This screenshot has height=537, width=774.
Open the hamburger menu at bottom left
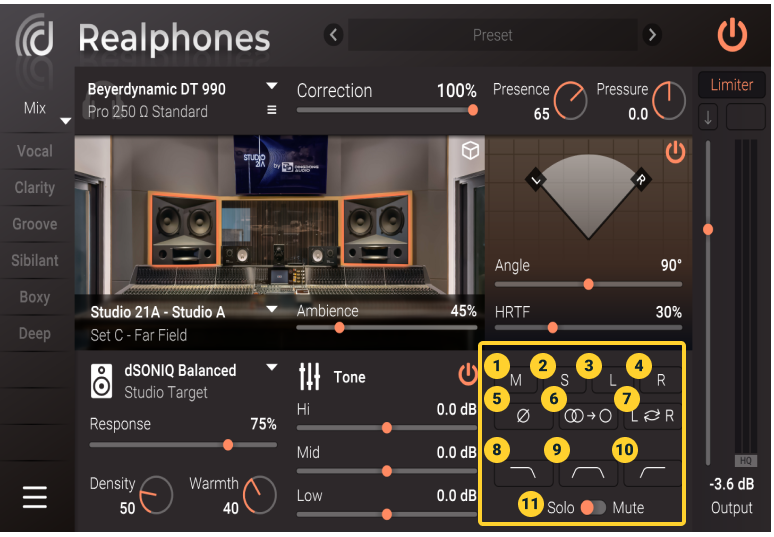[x=35, y=497]
